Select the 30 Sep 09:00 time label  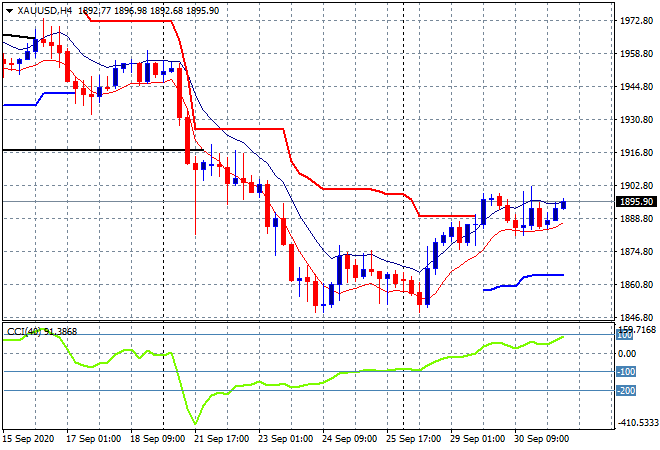point(542,439)
